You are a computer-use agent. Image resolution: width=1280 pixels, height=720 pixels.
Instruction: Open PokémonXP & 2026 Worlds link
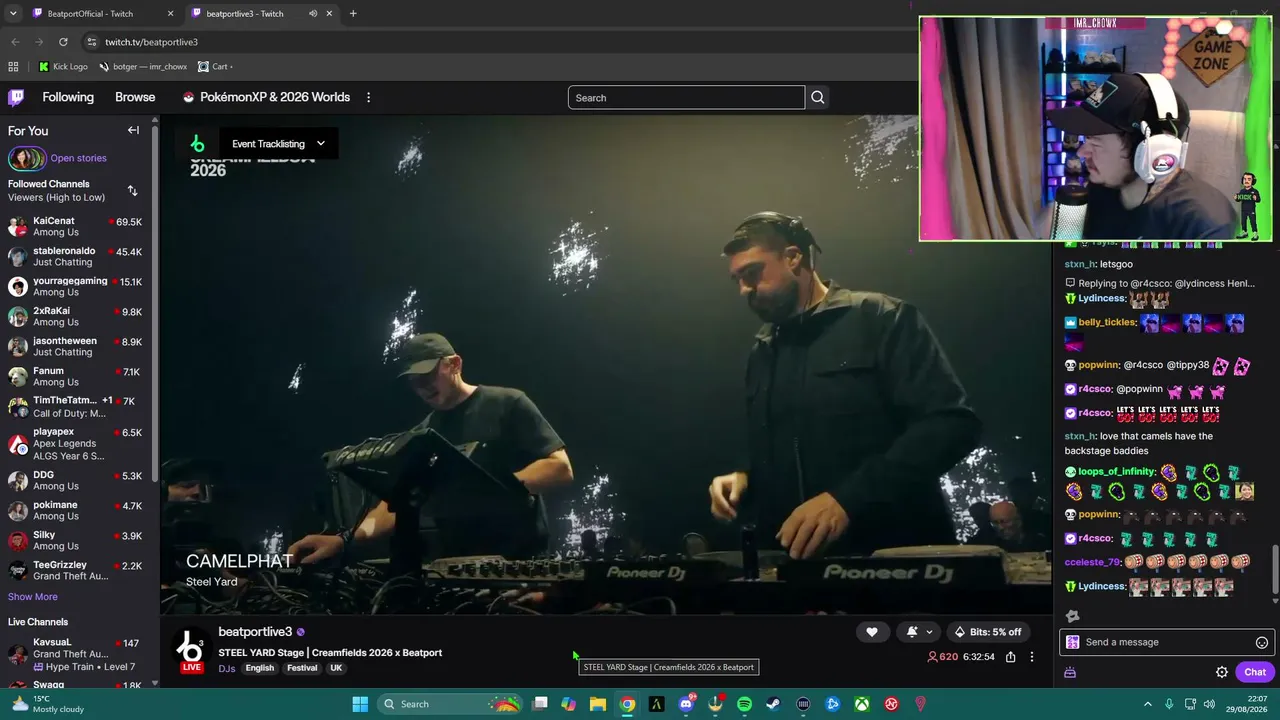tap(266, 97)
